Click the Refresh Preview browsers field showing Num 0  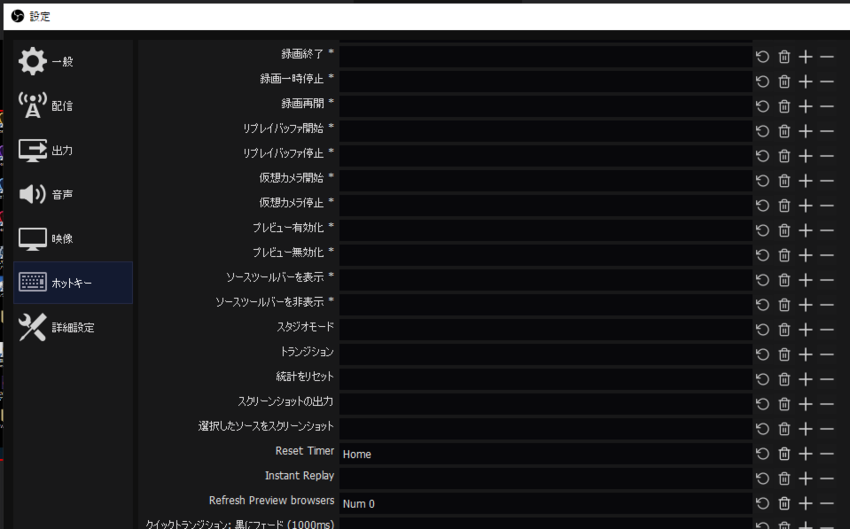(x=545, y=504)
